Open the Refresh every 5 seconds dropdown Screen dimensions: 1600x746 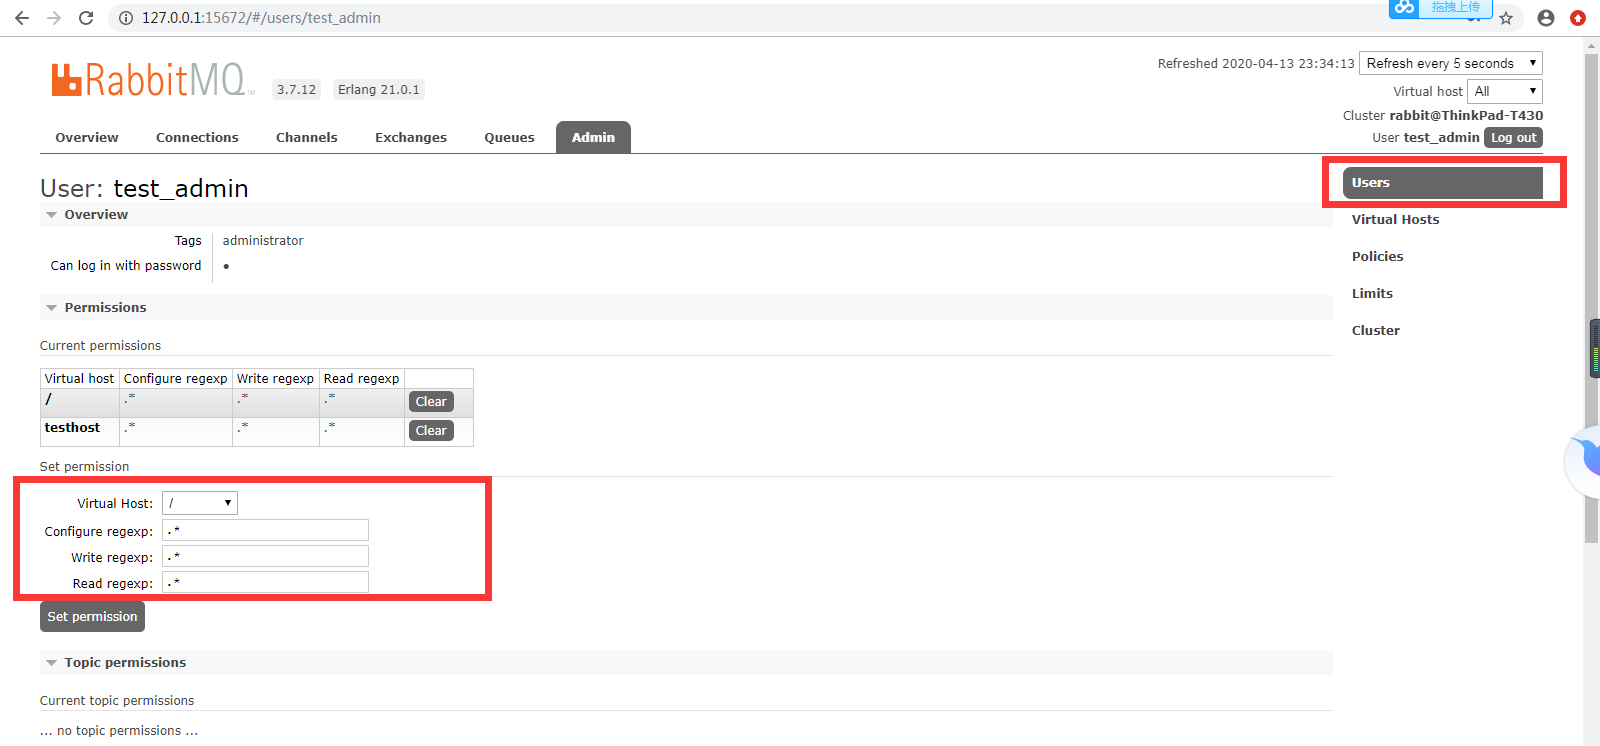[x=1451, y=63]
